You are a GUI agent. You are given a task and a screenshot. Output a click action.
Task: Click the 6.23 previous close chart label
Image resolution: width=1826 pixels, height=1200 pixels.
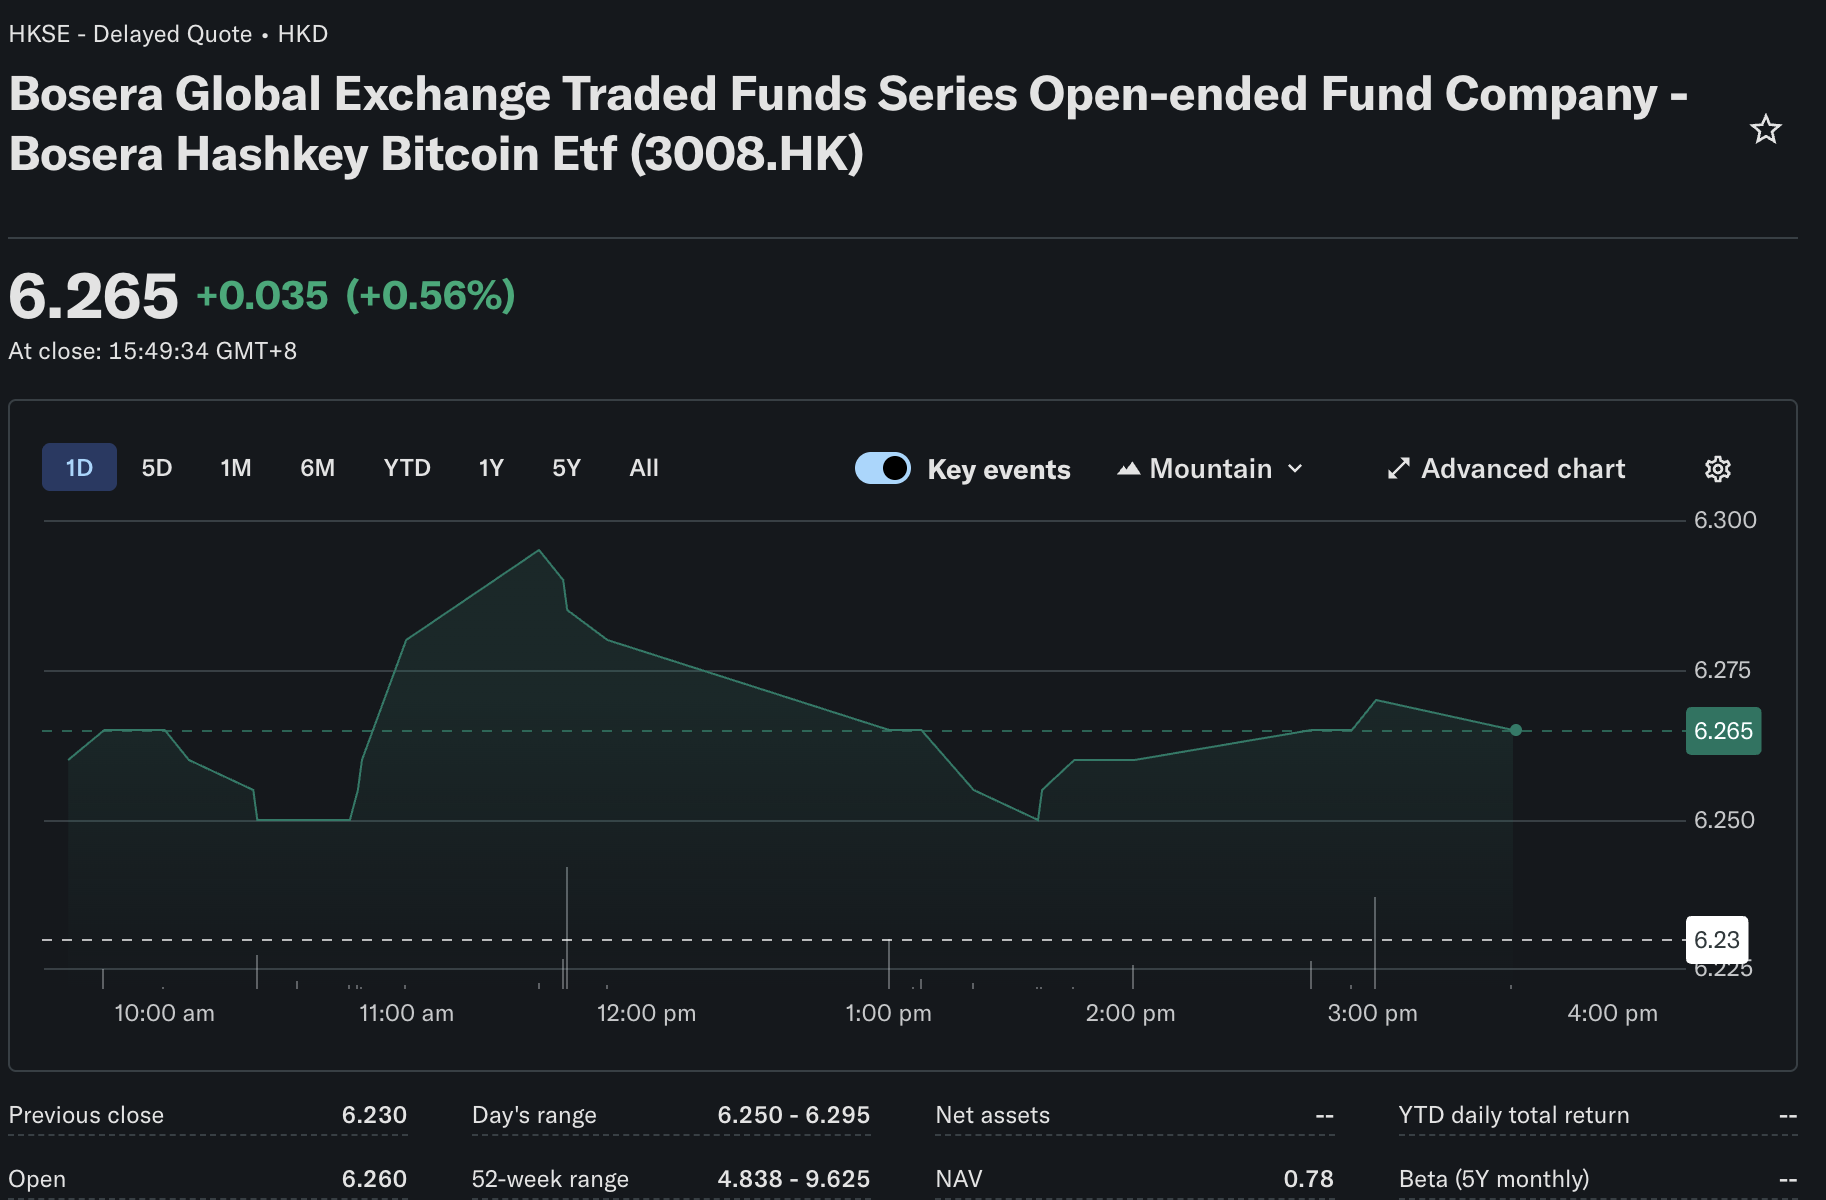[x=1717, y=940]
